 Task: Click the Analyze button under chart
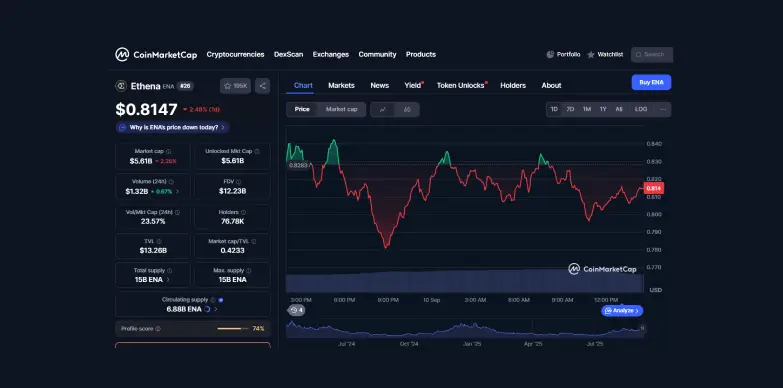point(622,311)
